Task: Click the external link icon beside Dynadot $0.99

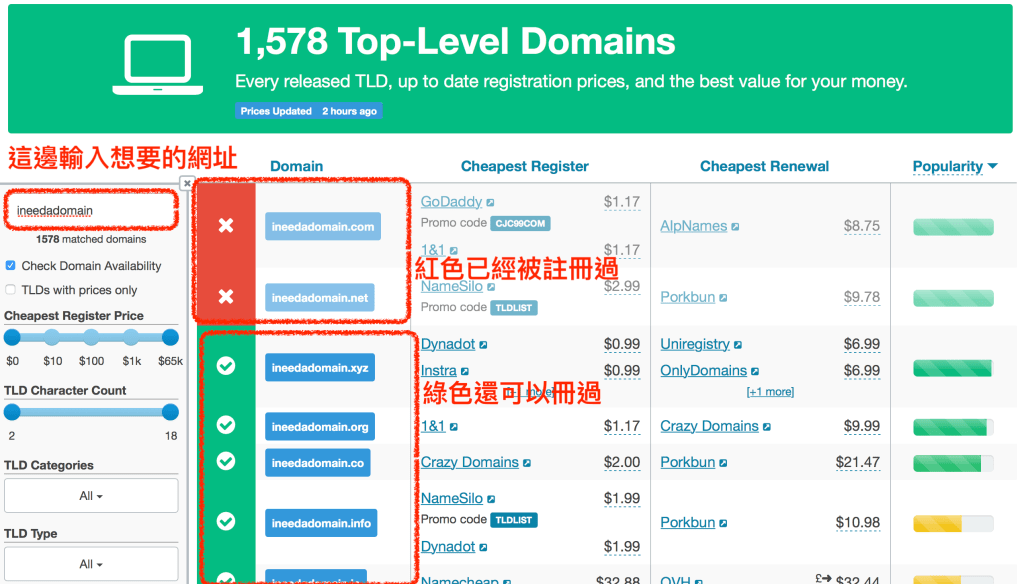Action: tap(484, 345)
